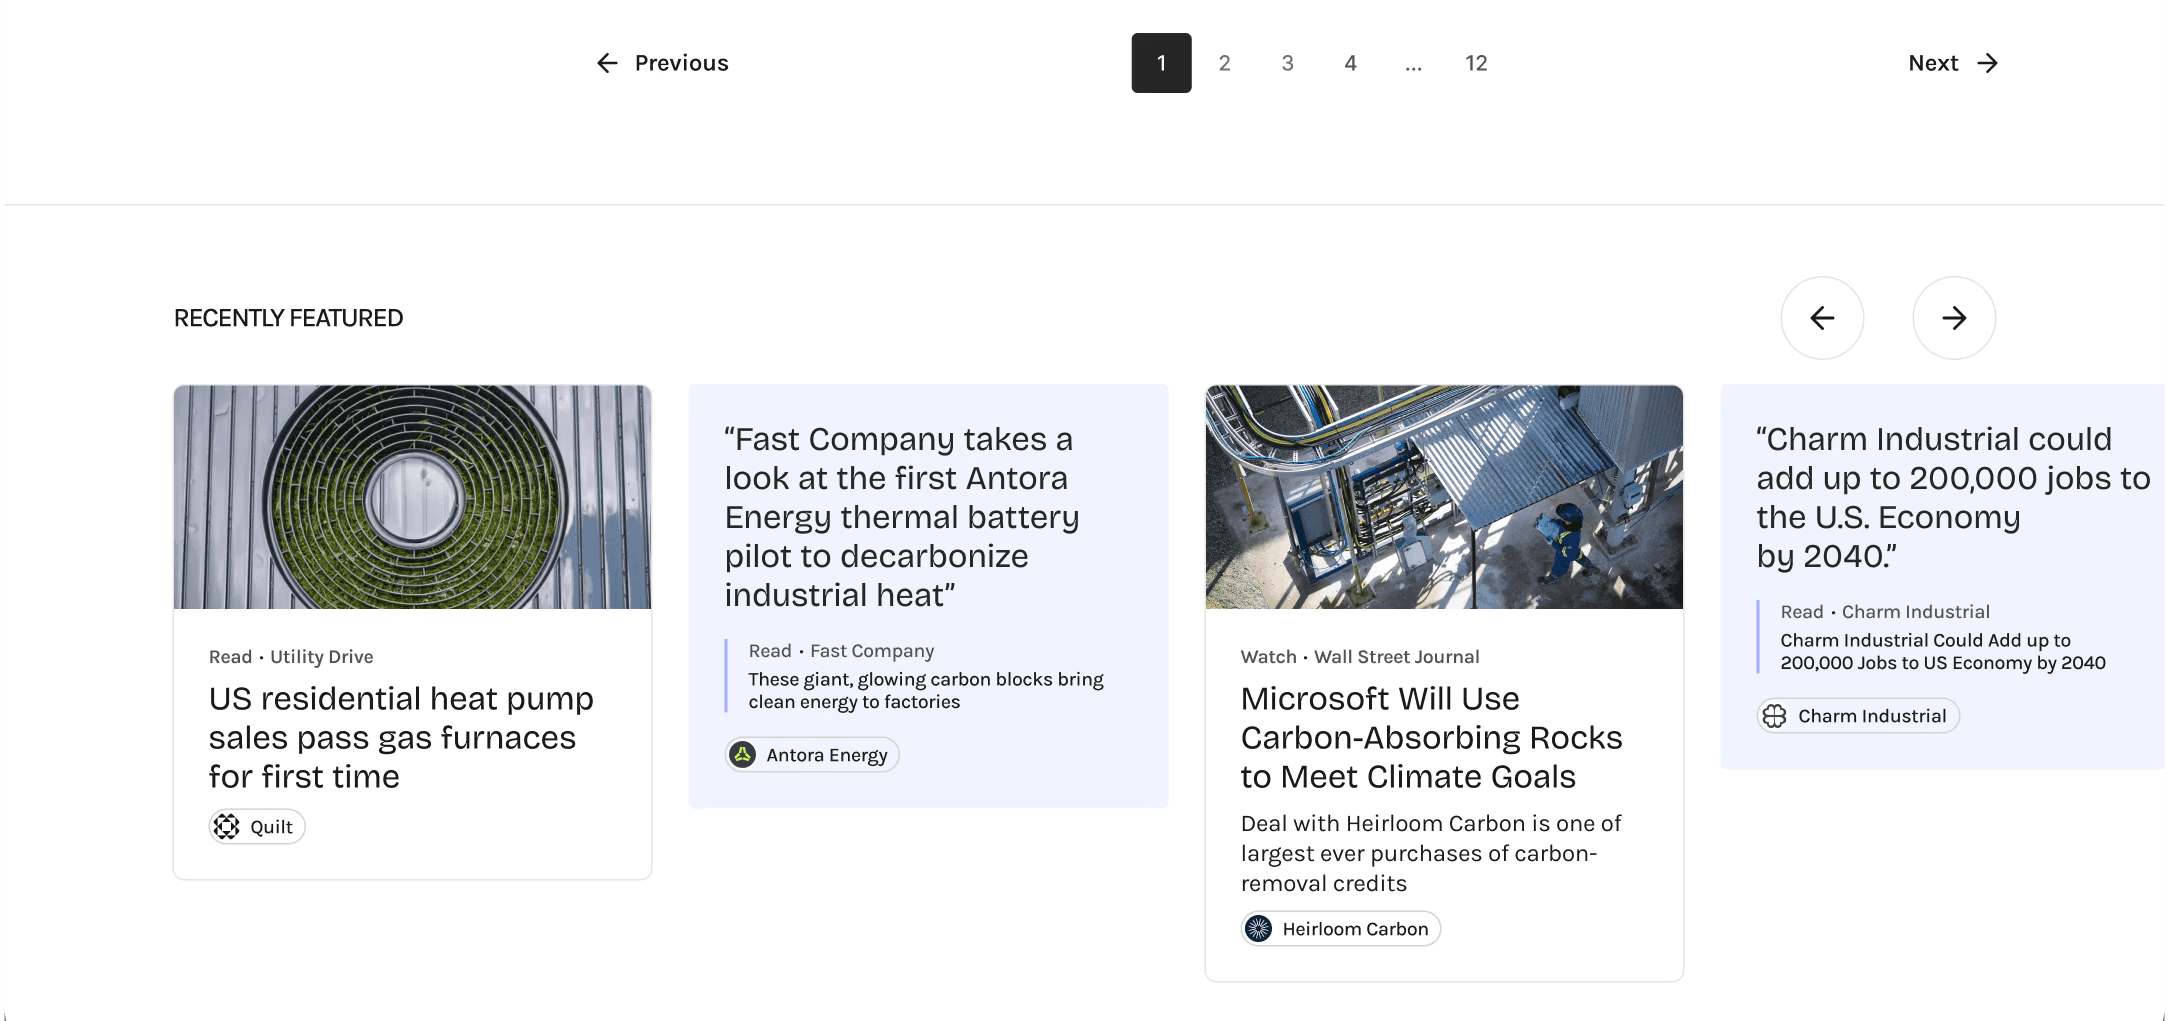Image resolution: width=2169 pixels, height=1021 pixels.
Task: Go to page 2
Action: [1224, 63]
